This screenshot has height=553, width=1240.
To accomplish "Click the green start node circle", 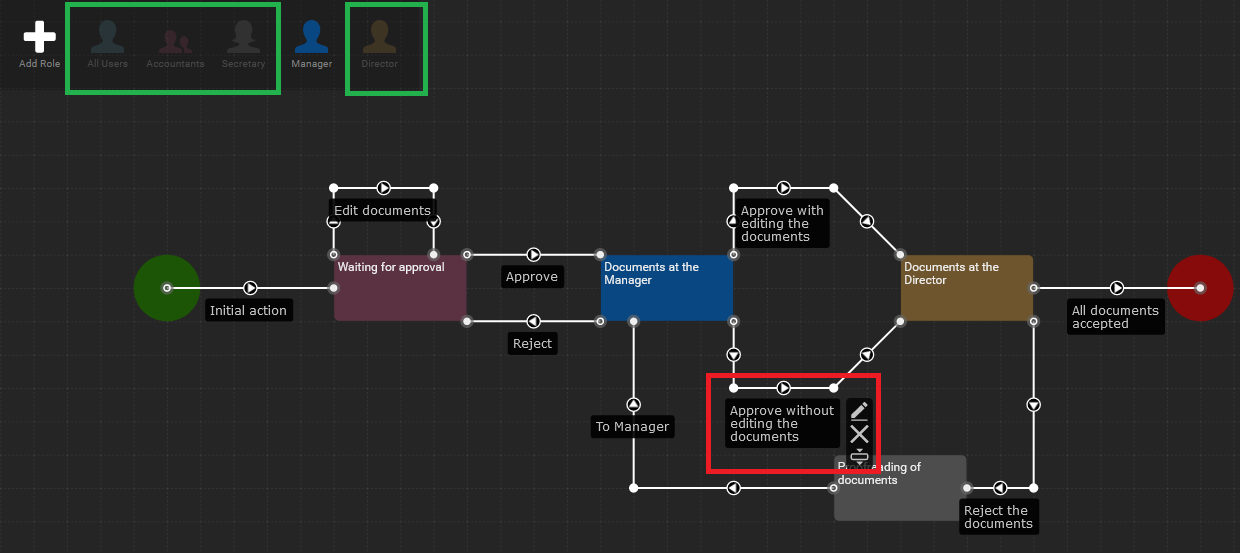I will [x=166, y=288].
